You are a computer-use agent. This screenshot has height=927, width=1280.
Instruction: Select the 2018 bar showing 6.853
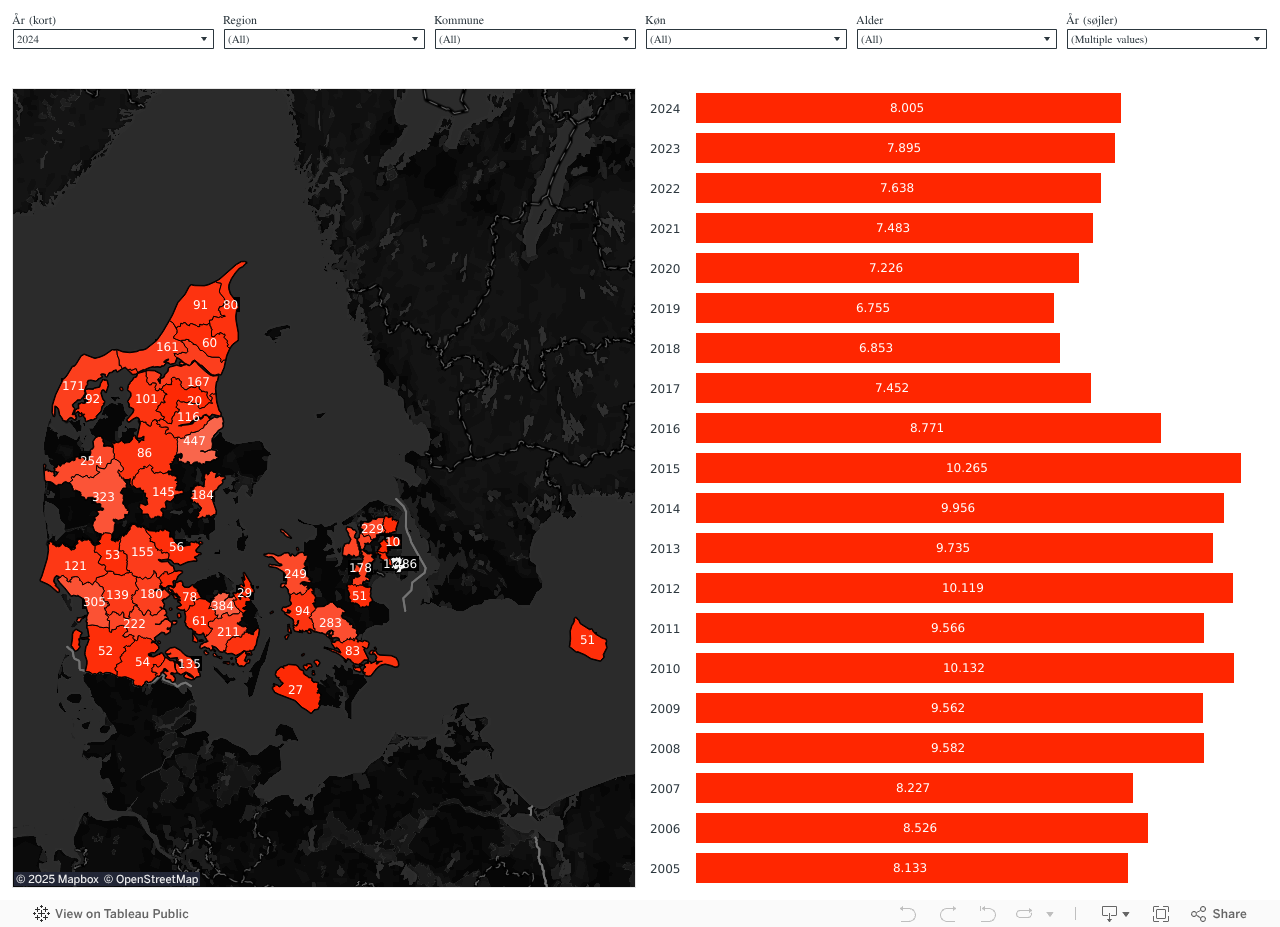point(878,348)
